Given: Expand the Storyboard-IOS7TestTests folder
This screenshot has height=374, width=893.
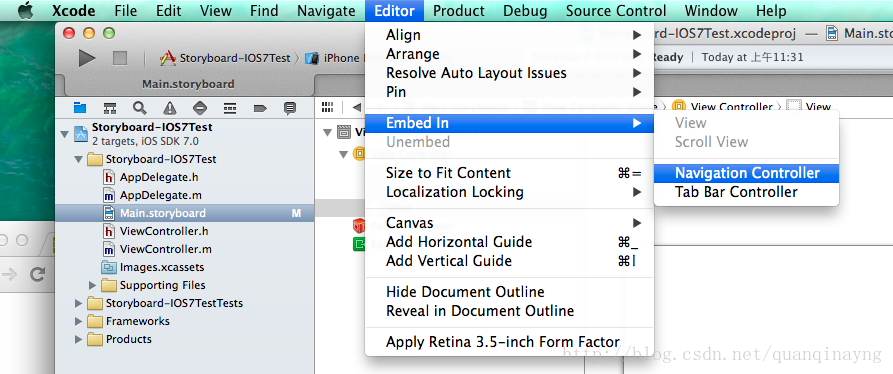Looking at the screenshot, I should [78, 303].
